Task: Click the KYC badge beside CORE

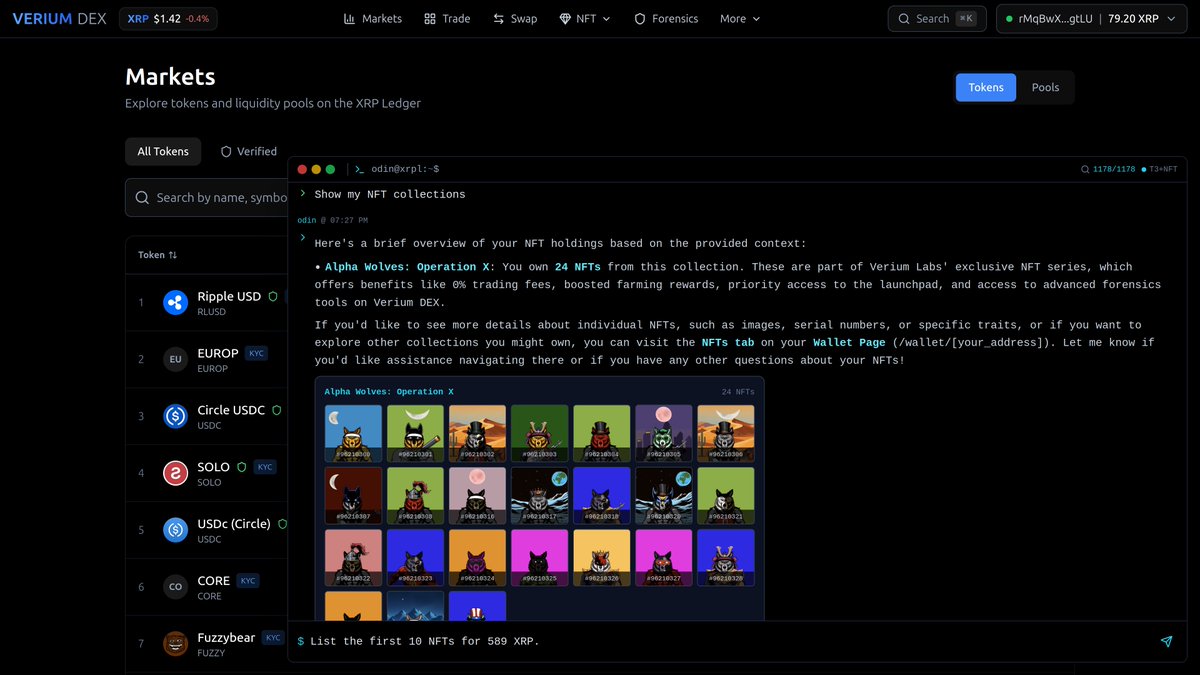Action: click(248, 580)
